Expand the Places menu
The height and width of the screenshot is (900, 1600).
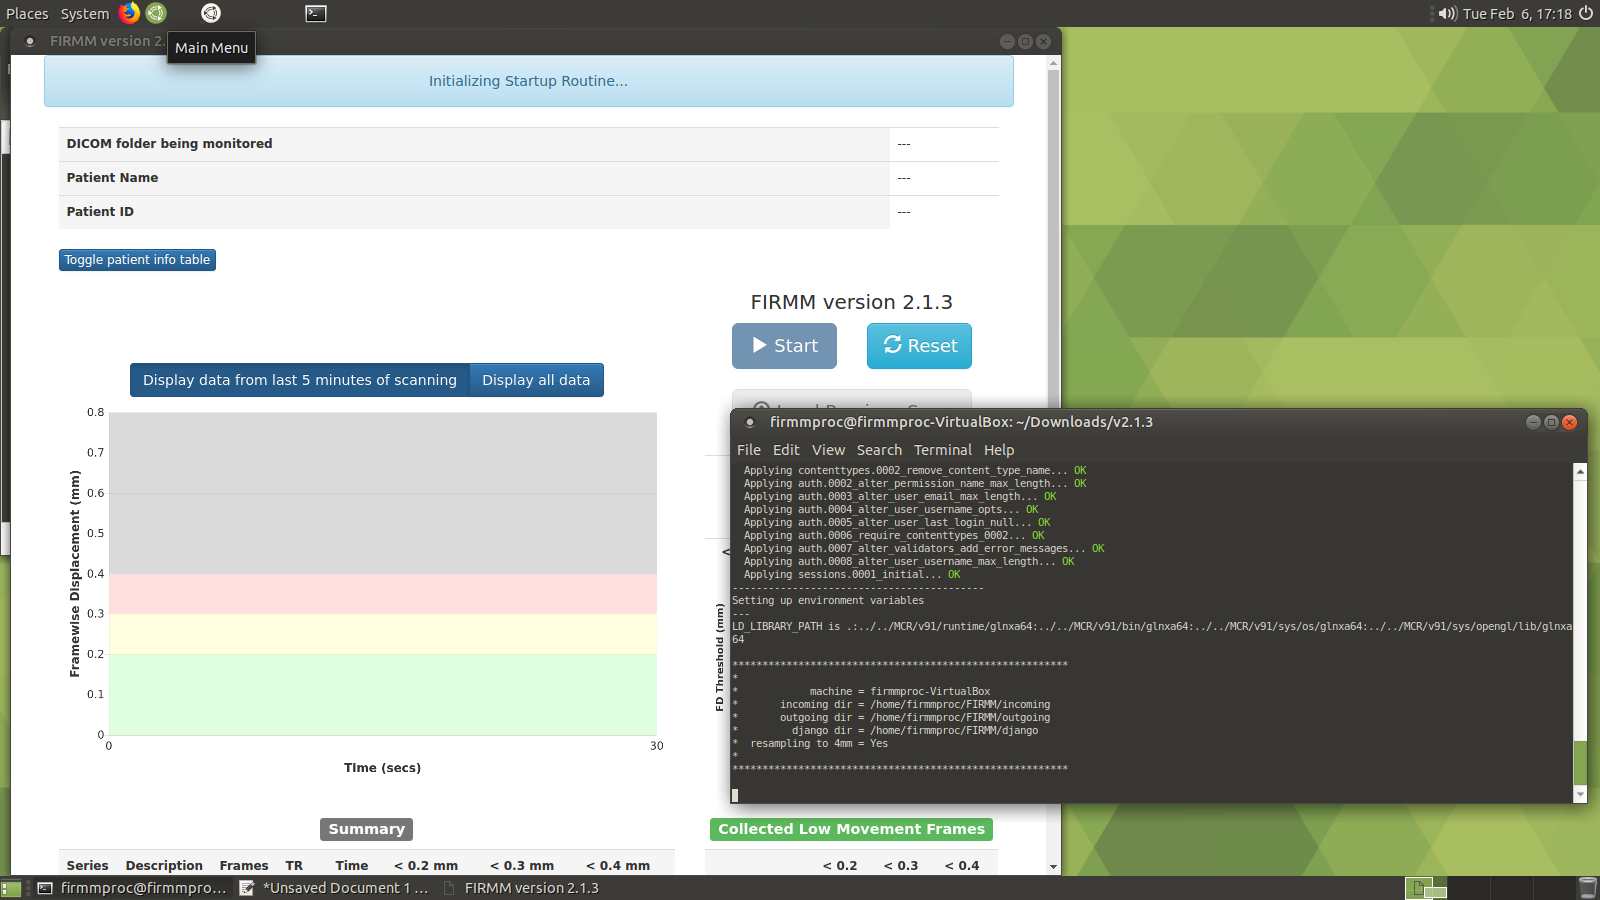click(x=27, y=14)
